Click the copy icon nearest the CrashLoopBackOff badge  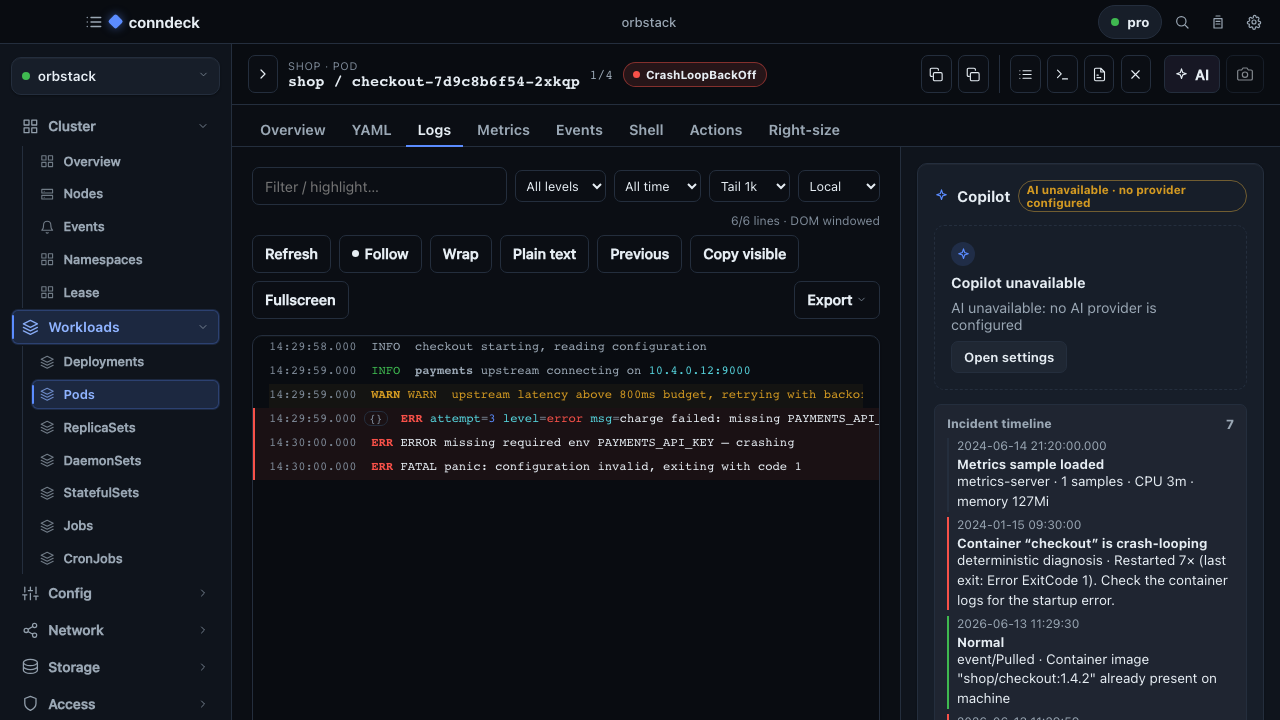coord(936,75)
